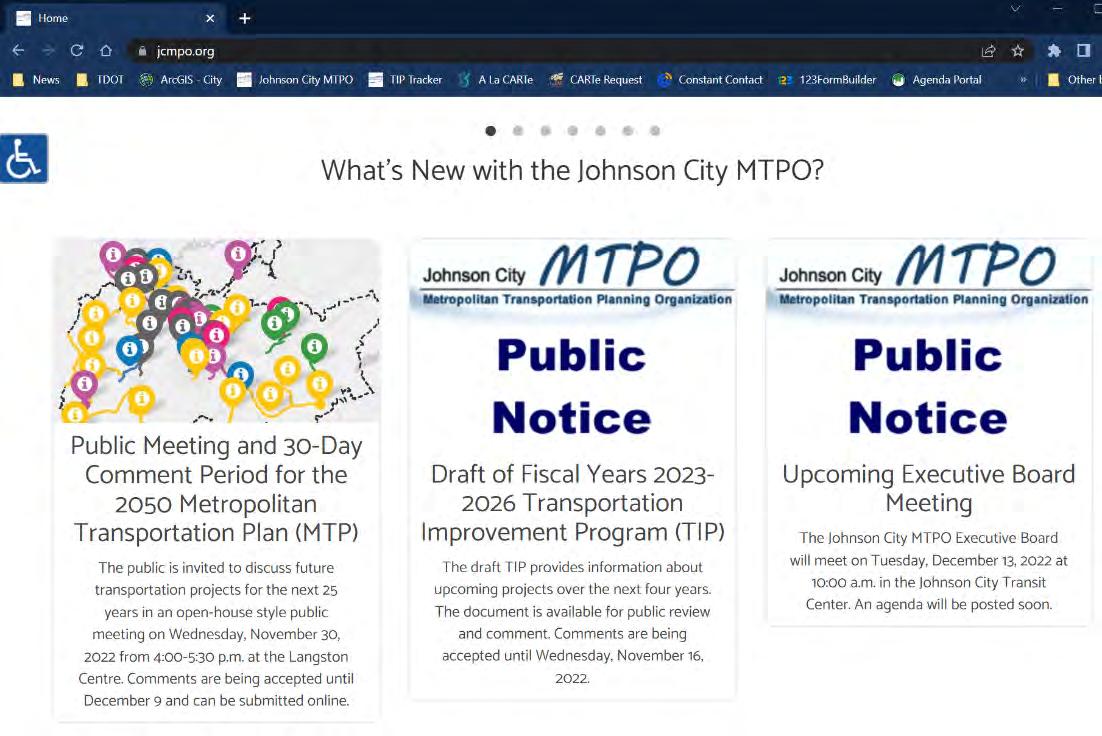
Task: Open Draft of Fiscal Years 2023-2026 TIP heading
Action: (572, 503)
